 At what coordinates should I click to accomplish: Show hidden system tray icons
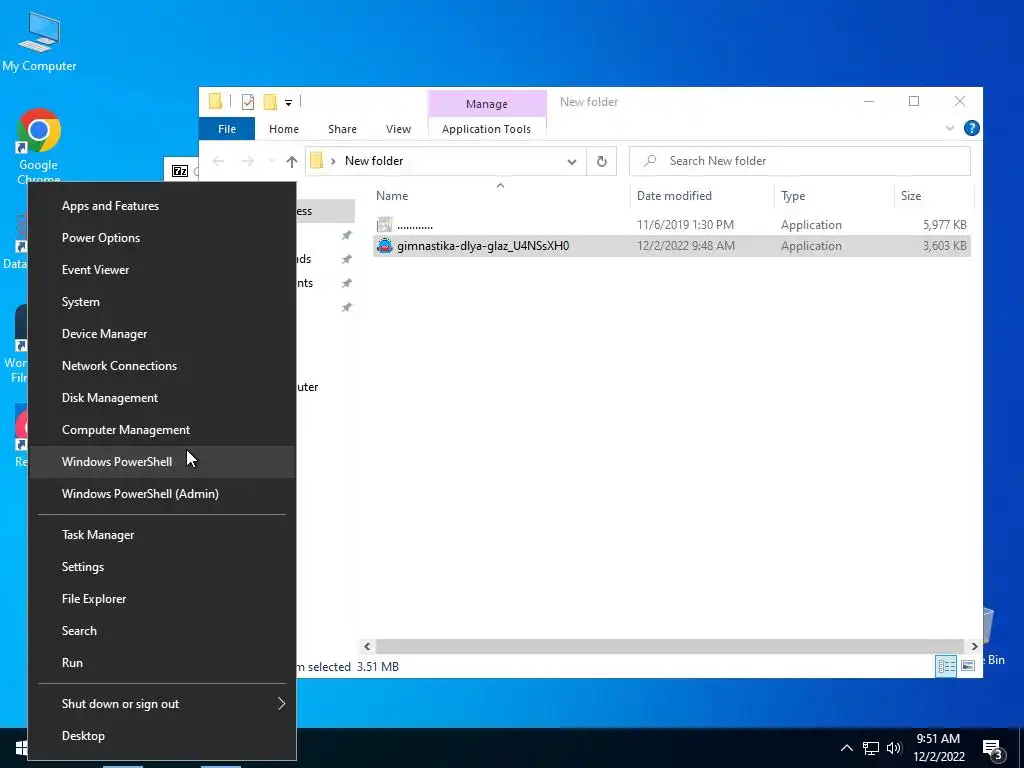pyautogui.click(x=846, y=748)
